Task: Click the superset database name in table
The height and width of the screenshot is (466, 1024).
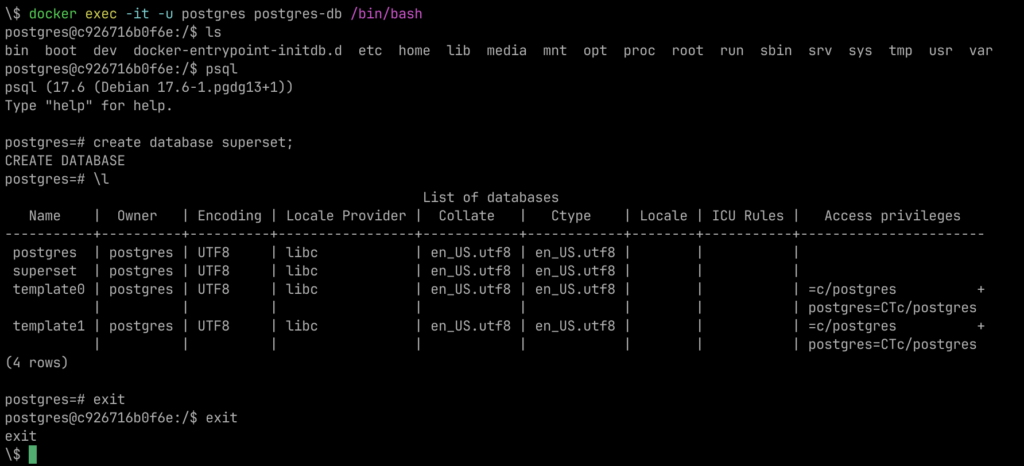Action: click(x=45, y=271)
